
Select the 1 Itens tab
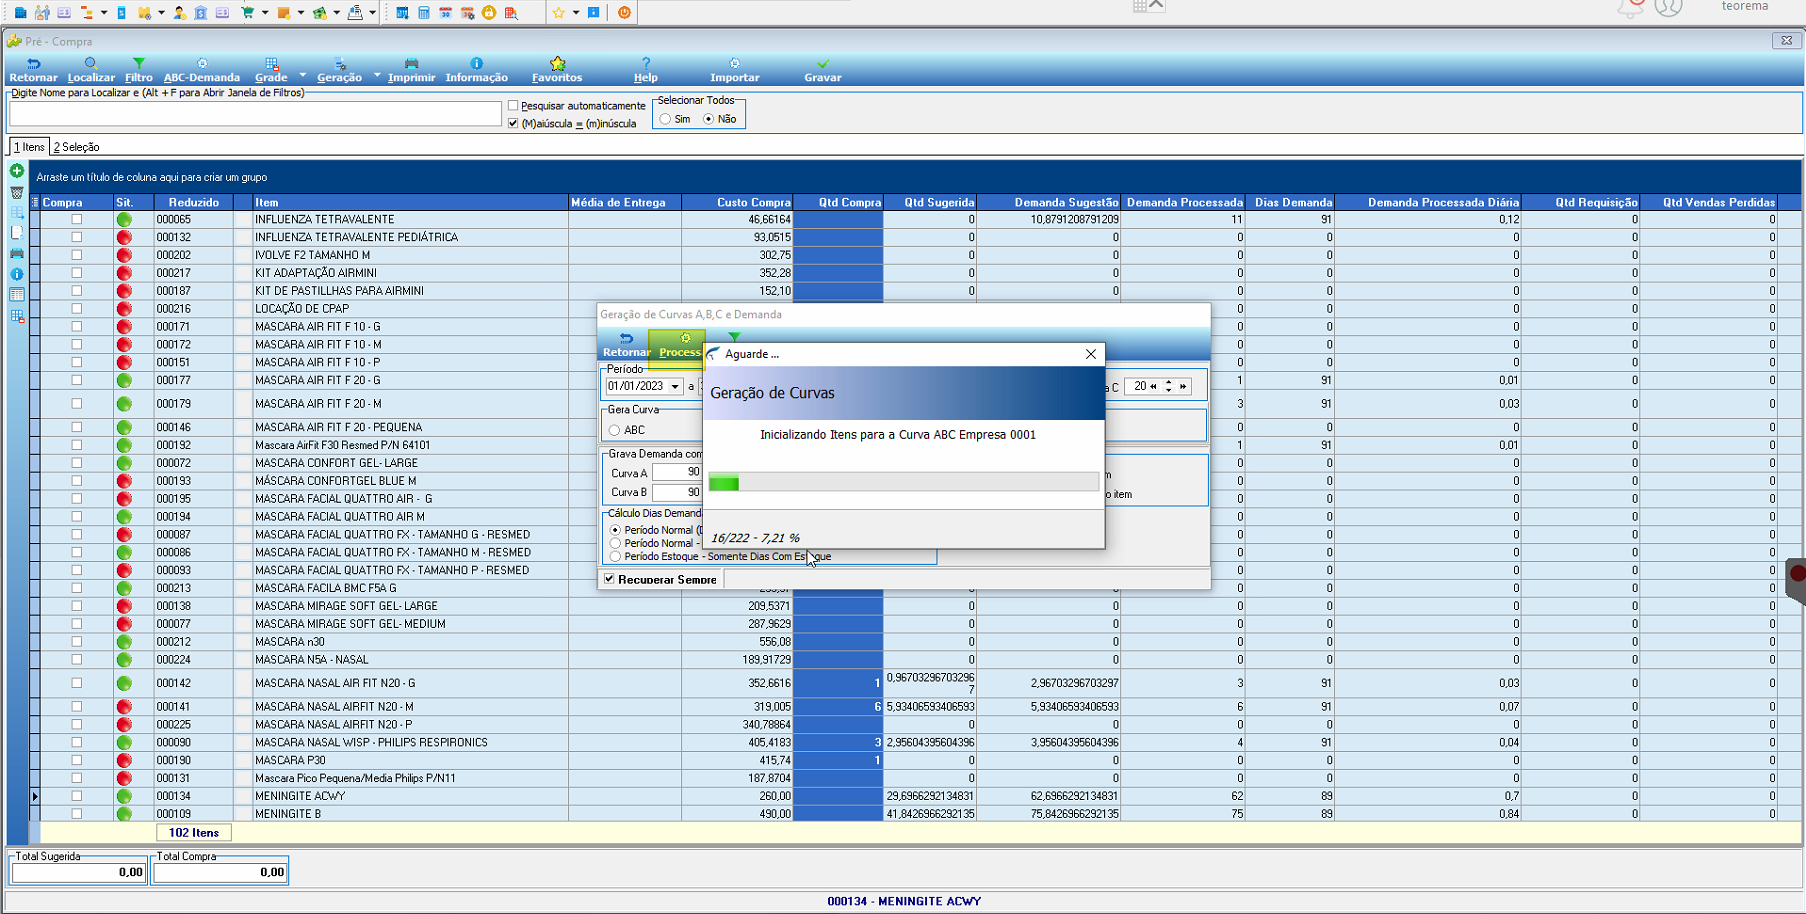29,147
